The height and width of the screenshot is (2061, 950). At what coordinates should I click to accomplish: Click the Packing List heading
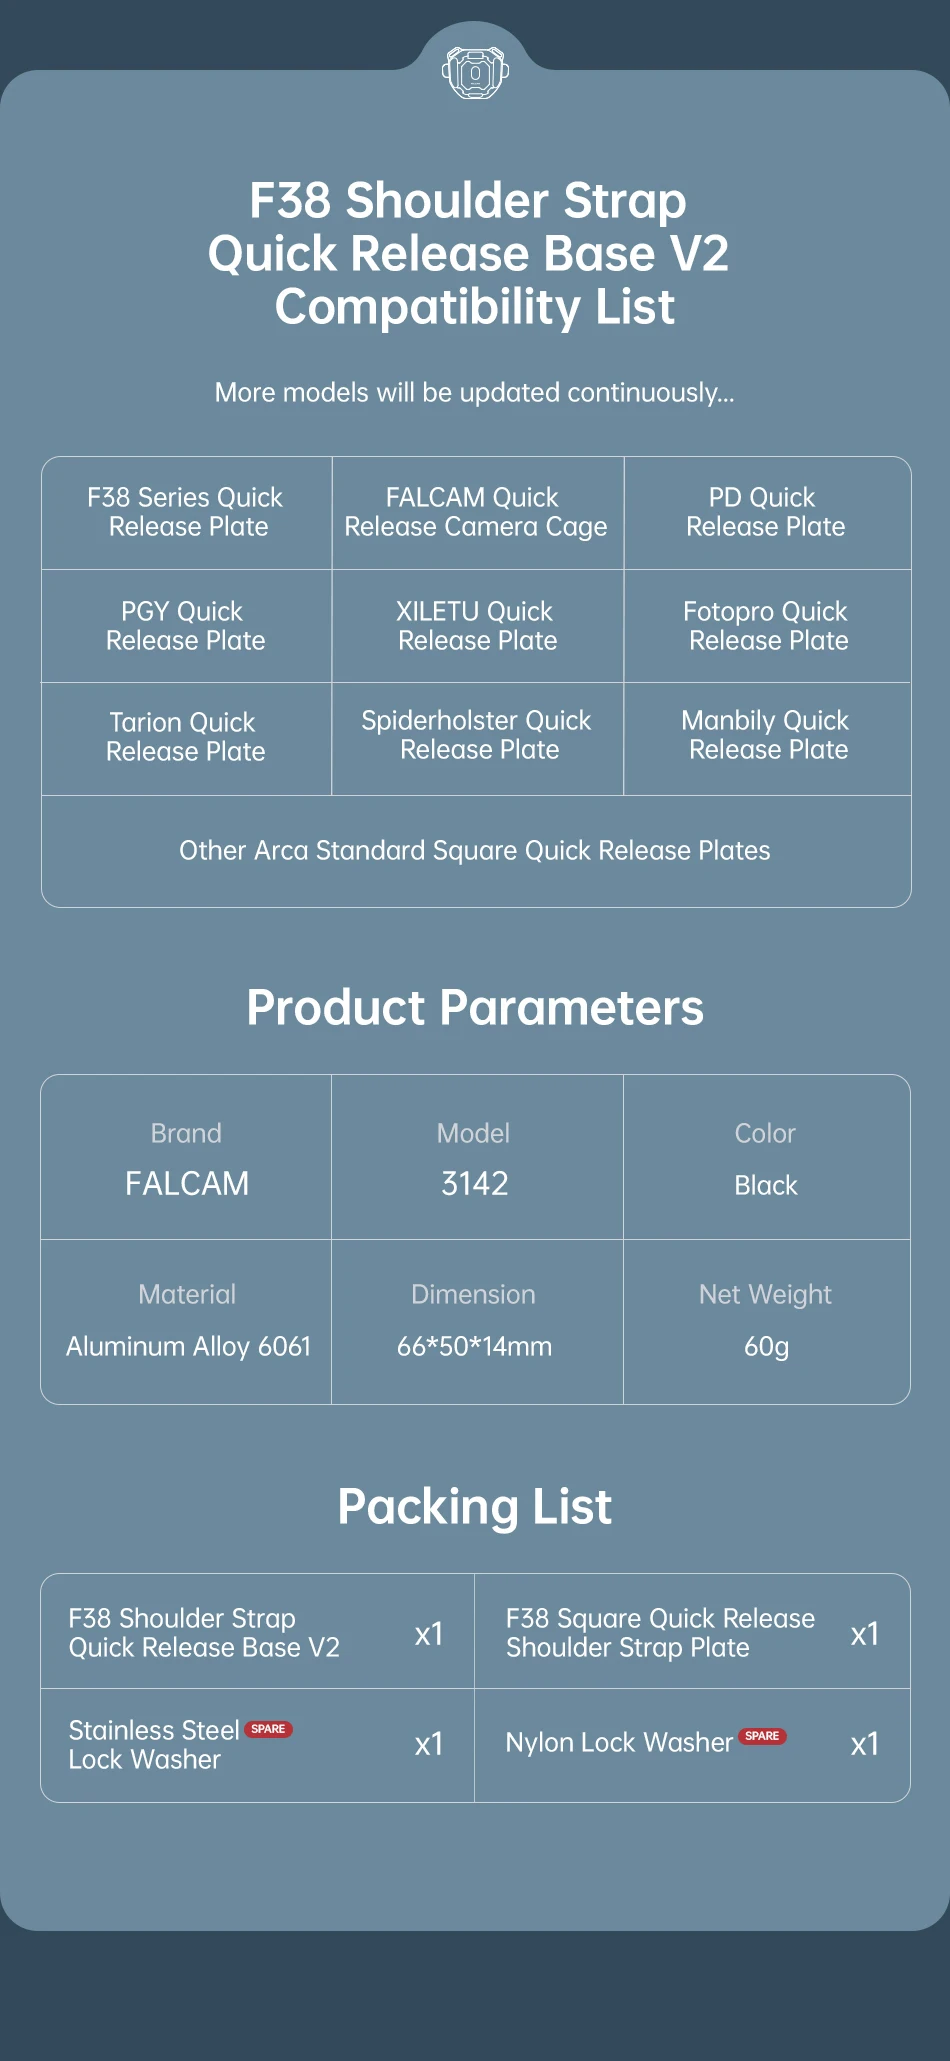[475, 1506]
